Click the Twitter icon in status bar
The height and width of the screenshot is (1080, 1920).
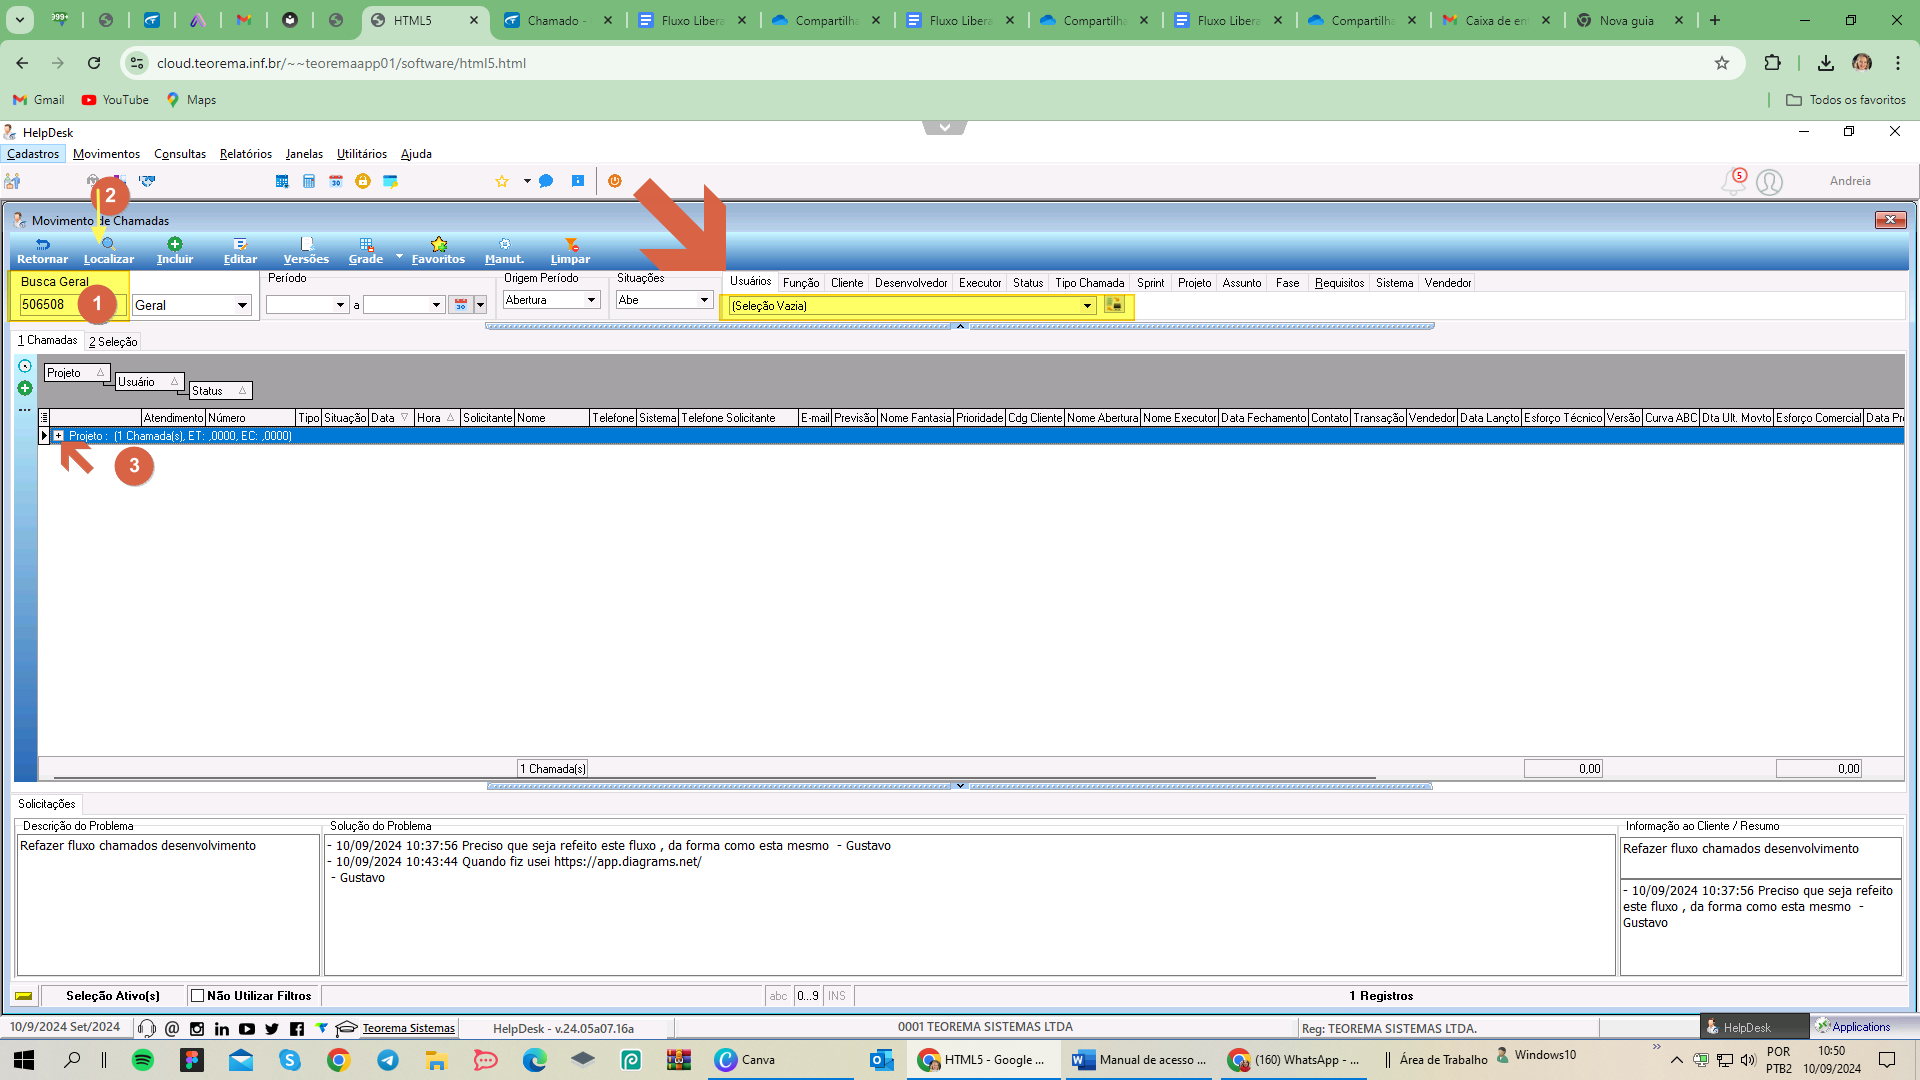(x=272, y=1028)
